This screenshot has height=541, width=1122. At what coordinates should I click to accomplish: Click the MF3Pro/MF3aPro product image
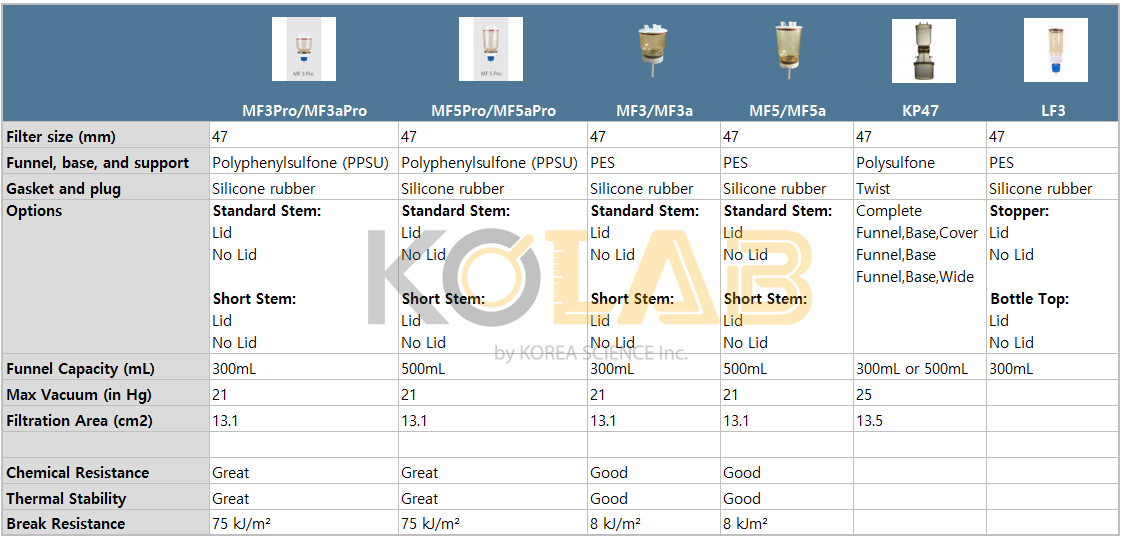click(x=303, y=49)
